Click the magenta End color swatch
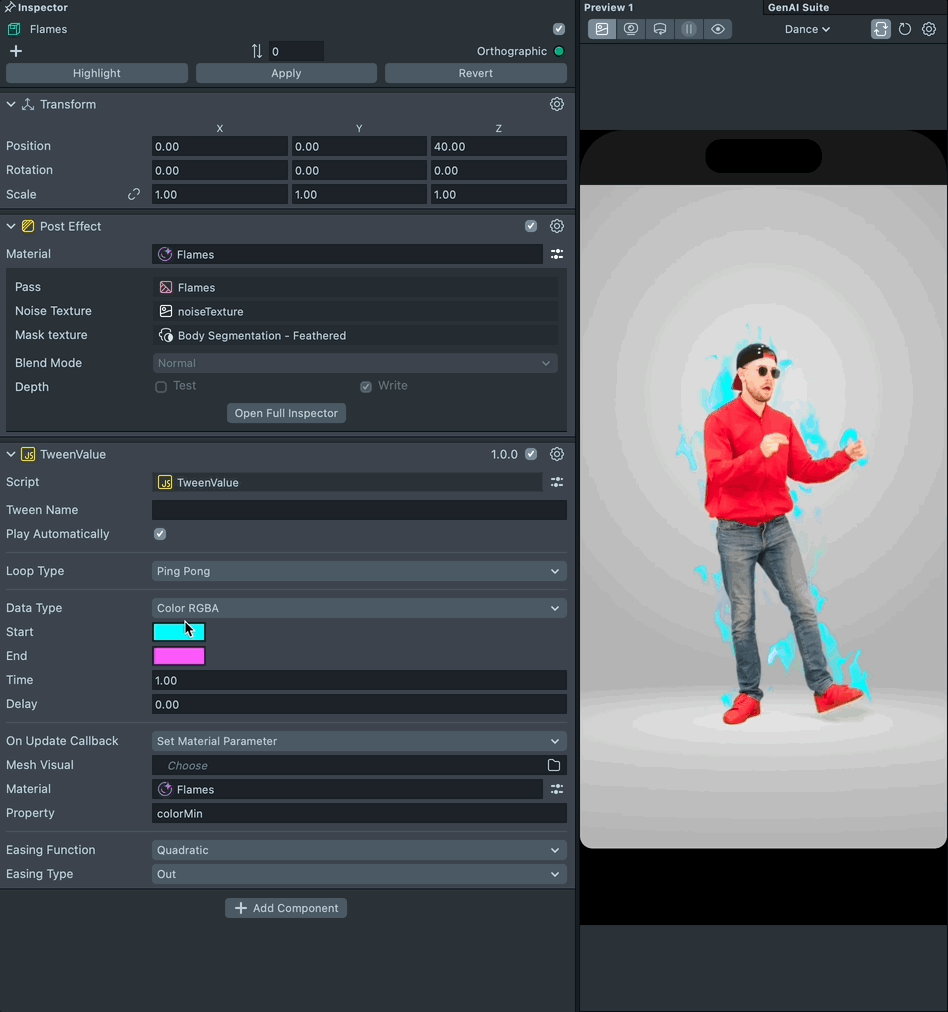Screen dimensions: 948x1012 (179, 656)
